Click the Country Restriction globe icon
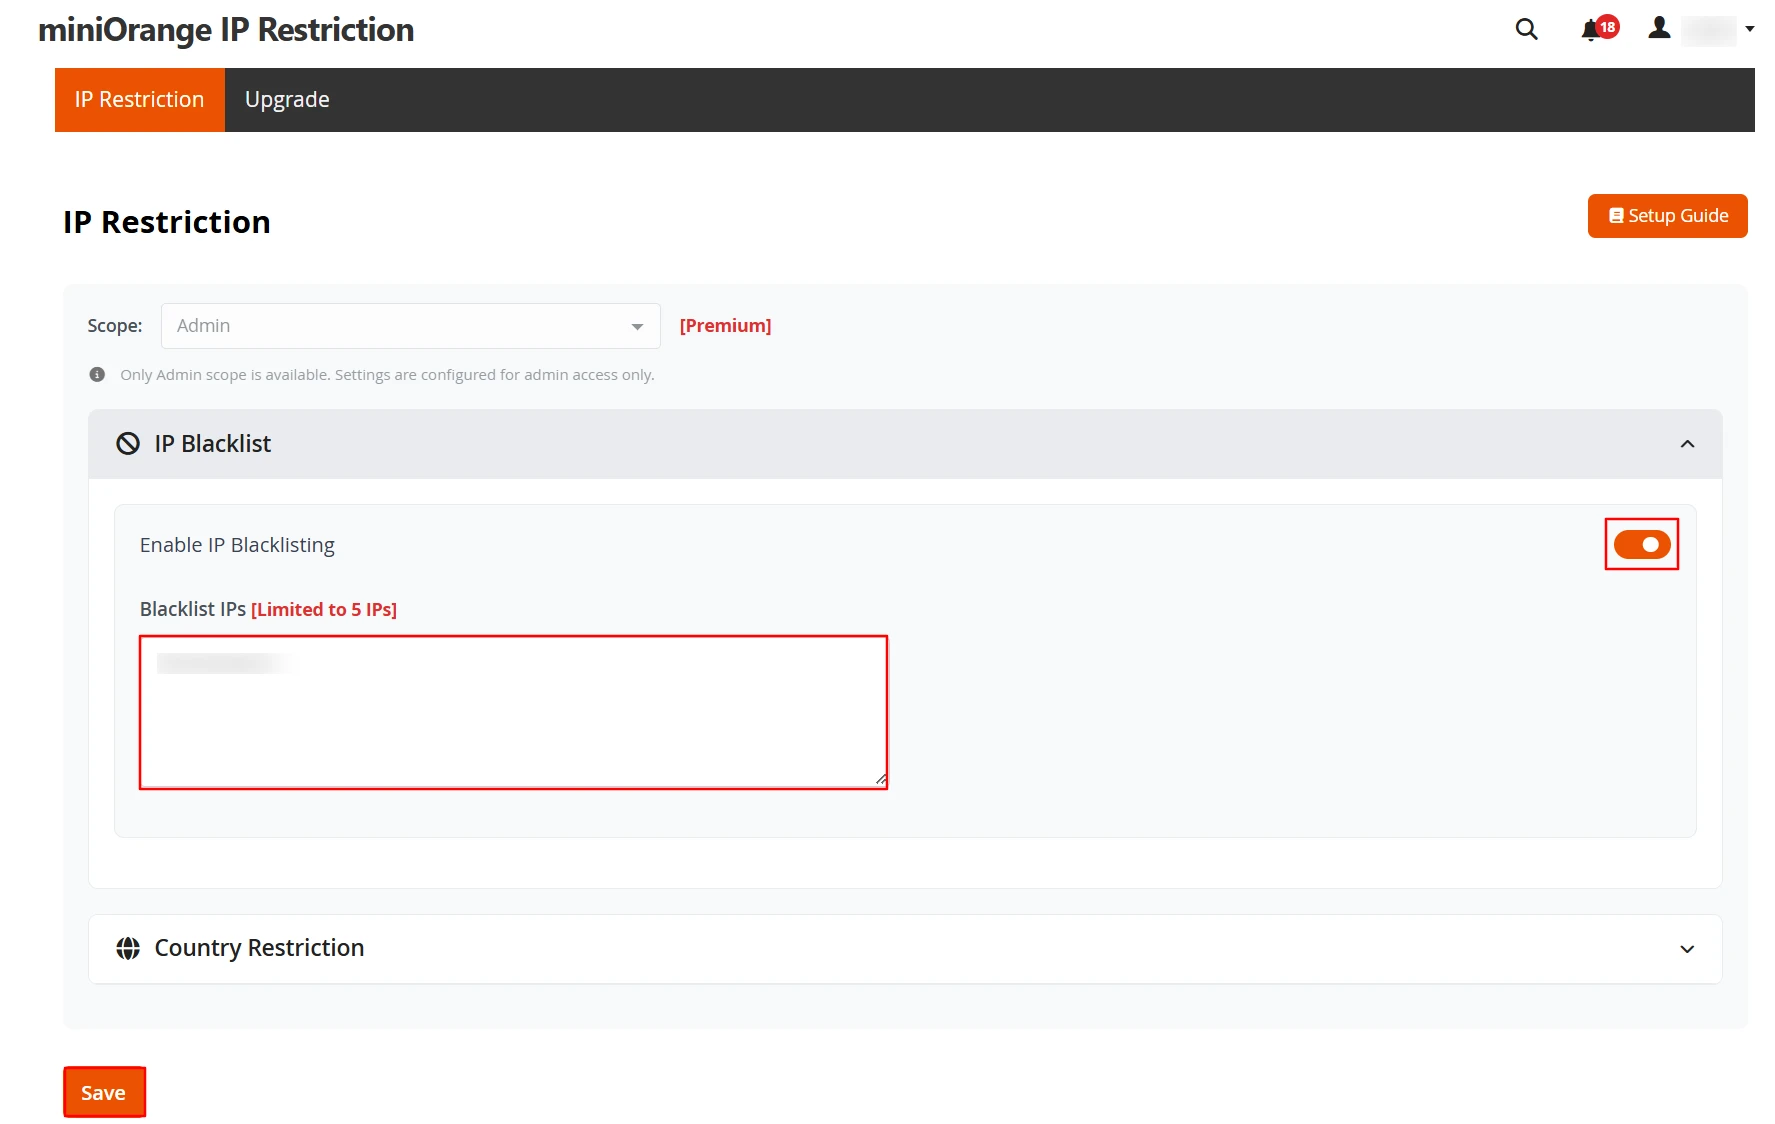The image size is (1775, 1124). 128,948
